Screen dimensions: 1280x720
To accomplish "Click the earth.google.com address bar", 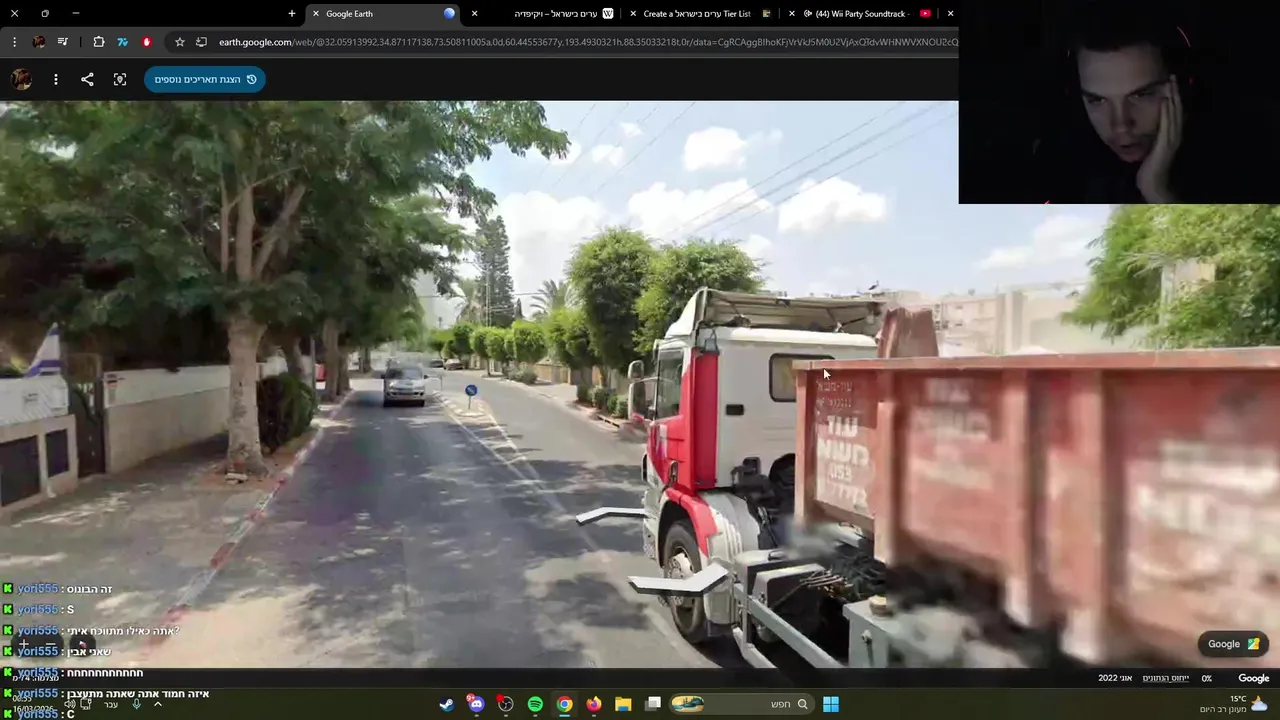I will click(588, 42).
